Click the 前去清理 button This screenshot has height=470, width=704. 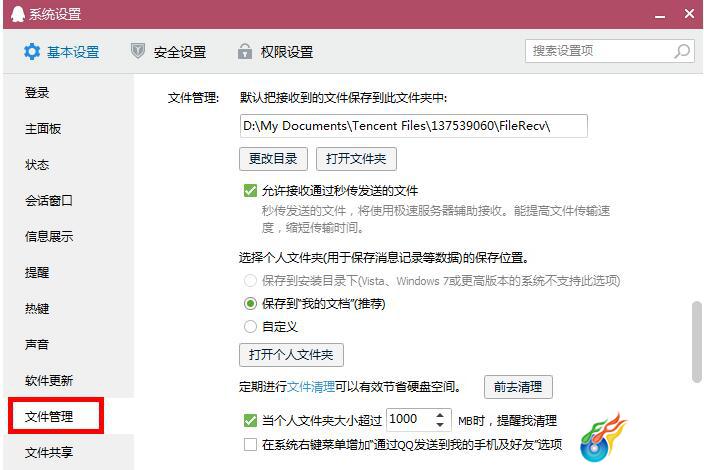[518, 387]
